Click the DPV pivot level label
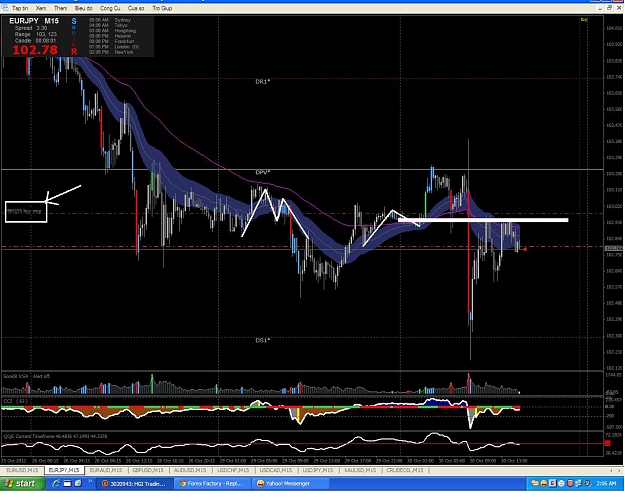 coord(263,173)
